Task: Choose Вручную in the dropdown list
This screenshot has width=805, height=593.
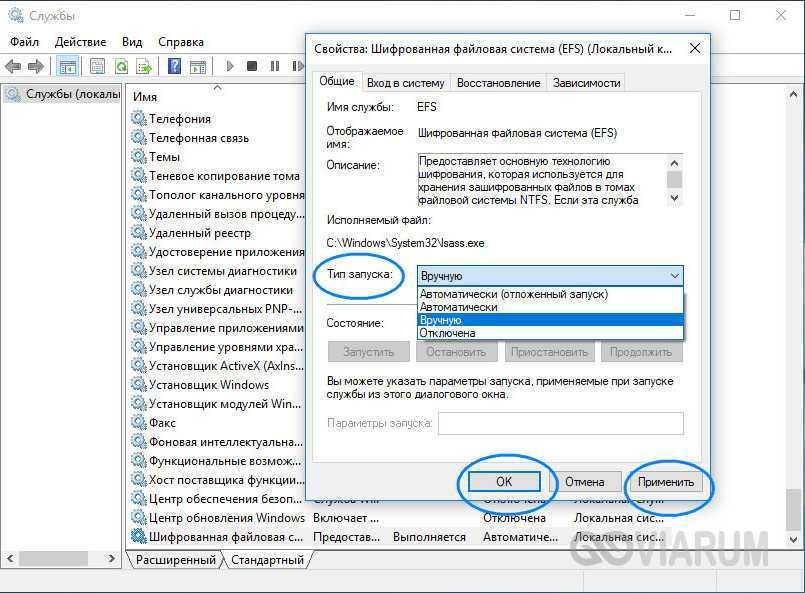Action: [550, 320]
